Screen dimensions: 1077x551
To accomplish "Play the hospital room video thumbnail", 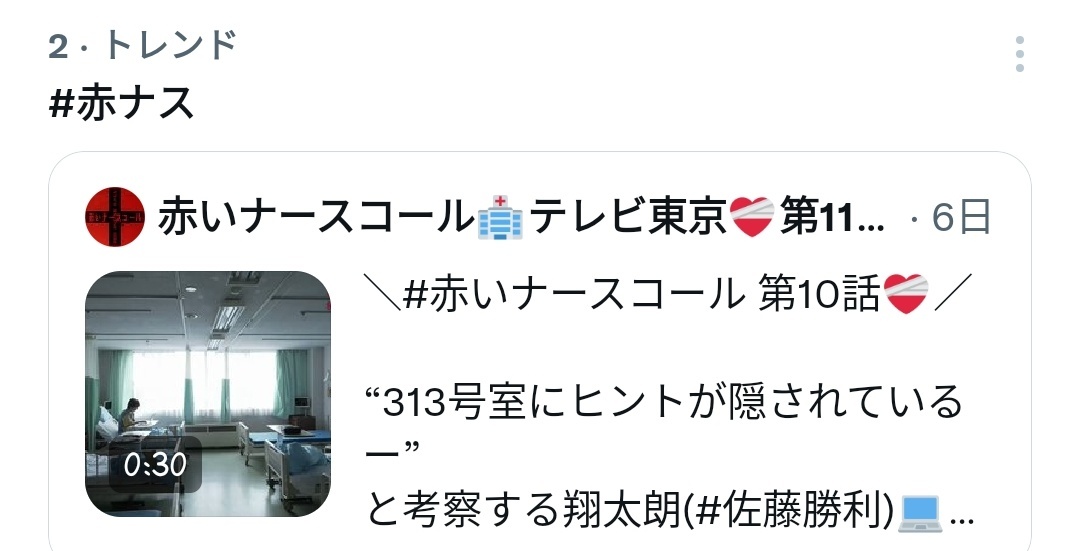I will coord(207,394).
